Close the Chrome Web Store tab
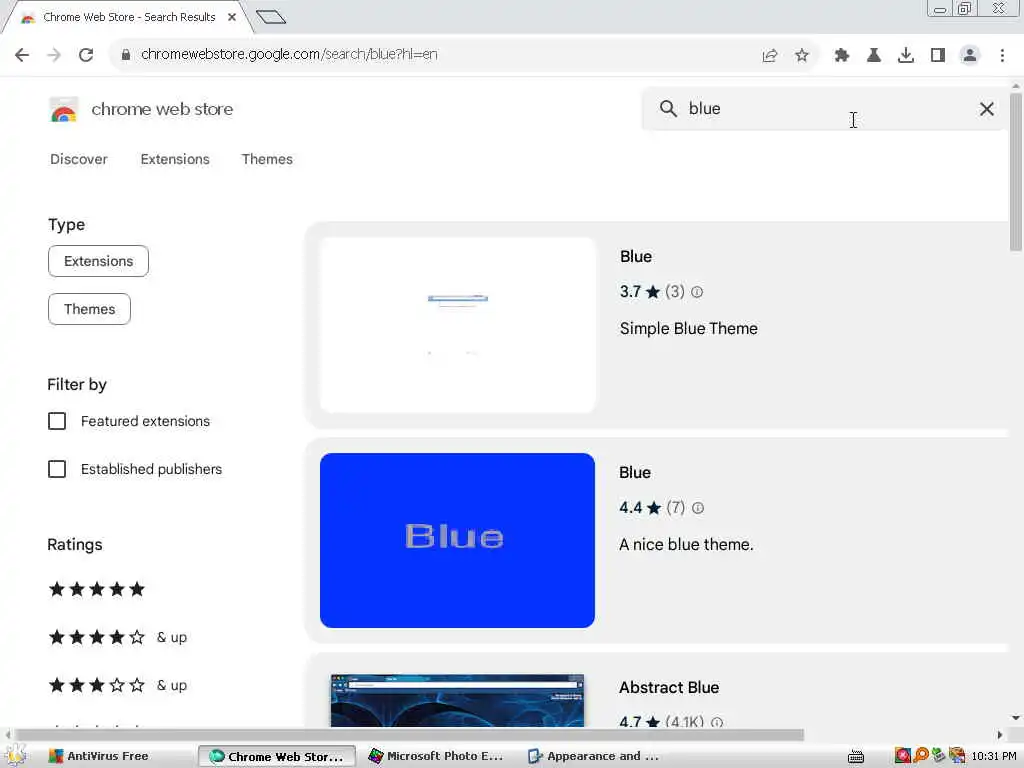This screenshot has height=768, width=1024. [232, 17]
